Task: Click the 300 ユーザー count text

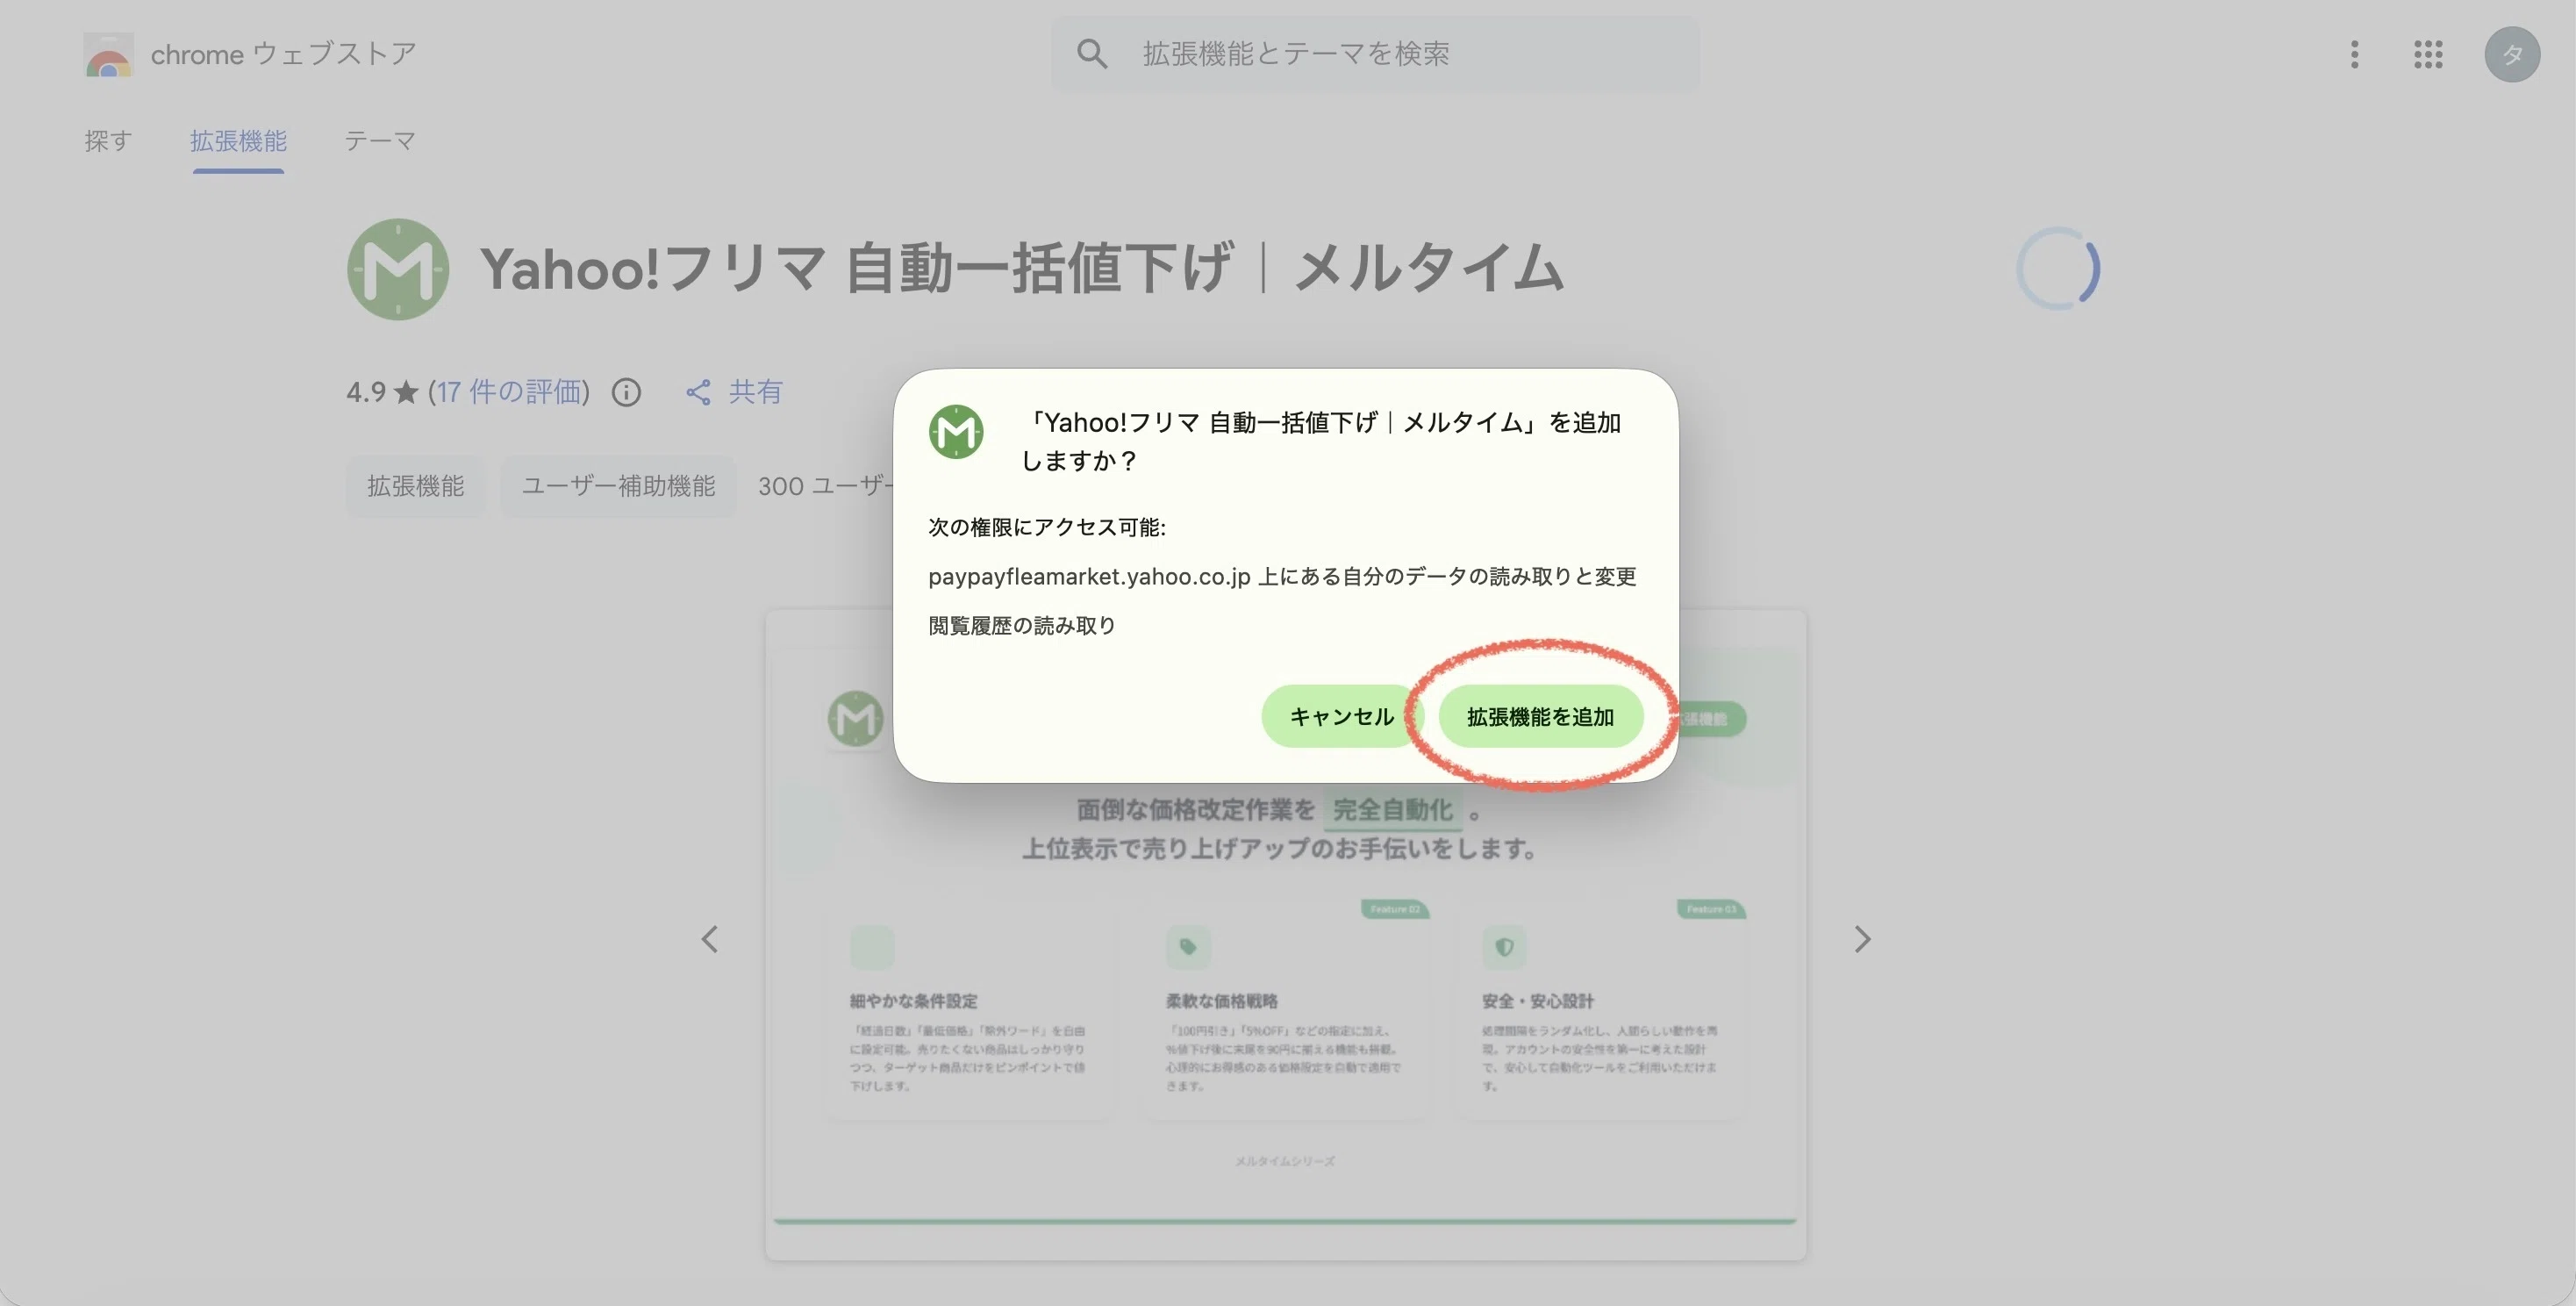Action: (x=825, y=486)
